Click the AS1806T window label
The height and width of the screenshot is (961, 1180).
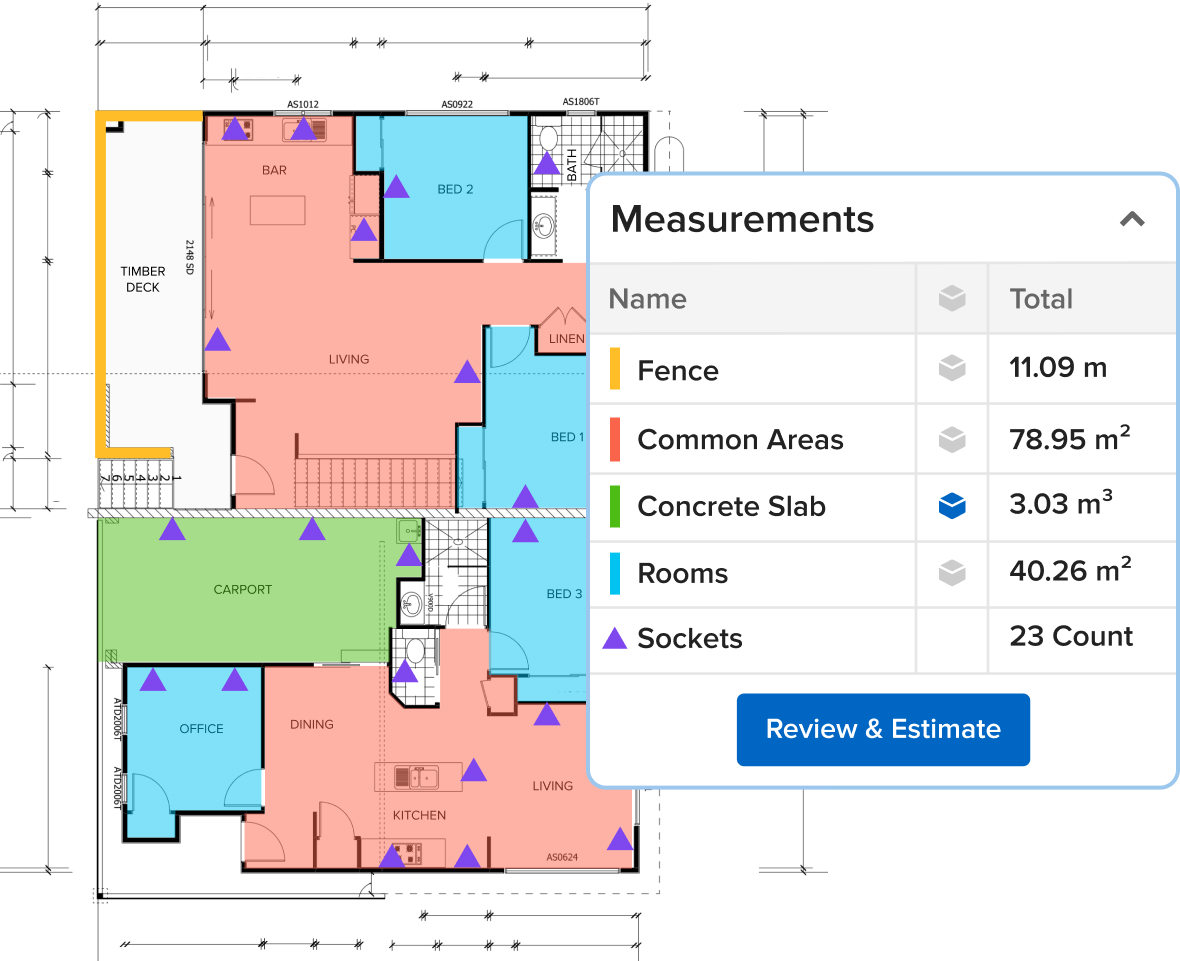click(x=581, y=102)
